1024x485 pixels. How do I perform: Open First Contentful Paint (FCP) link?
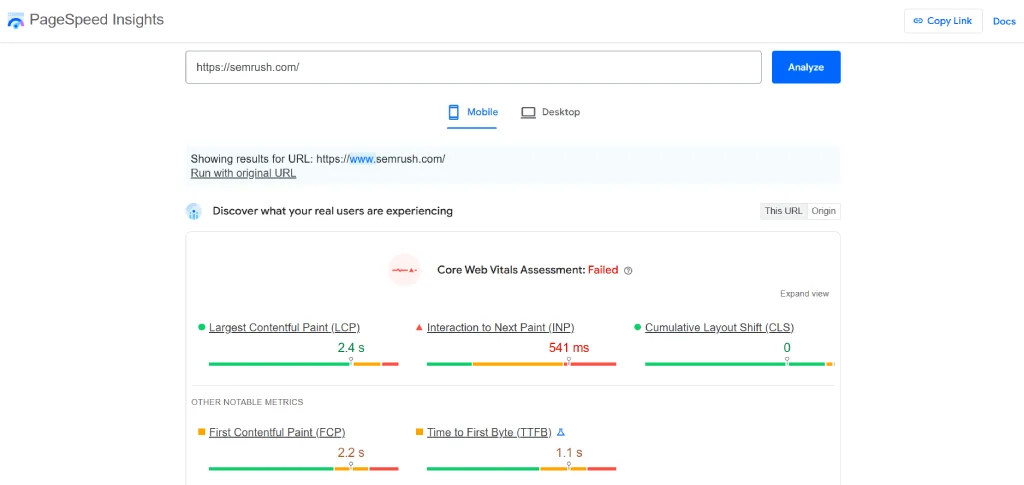277,432
